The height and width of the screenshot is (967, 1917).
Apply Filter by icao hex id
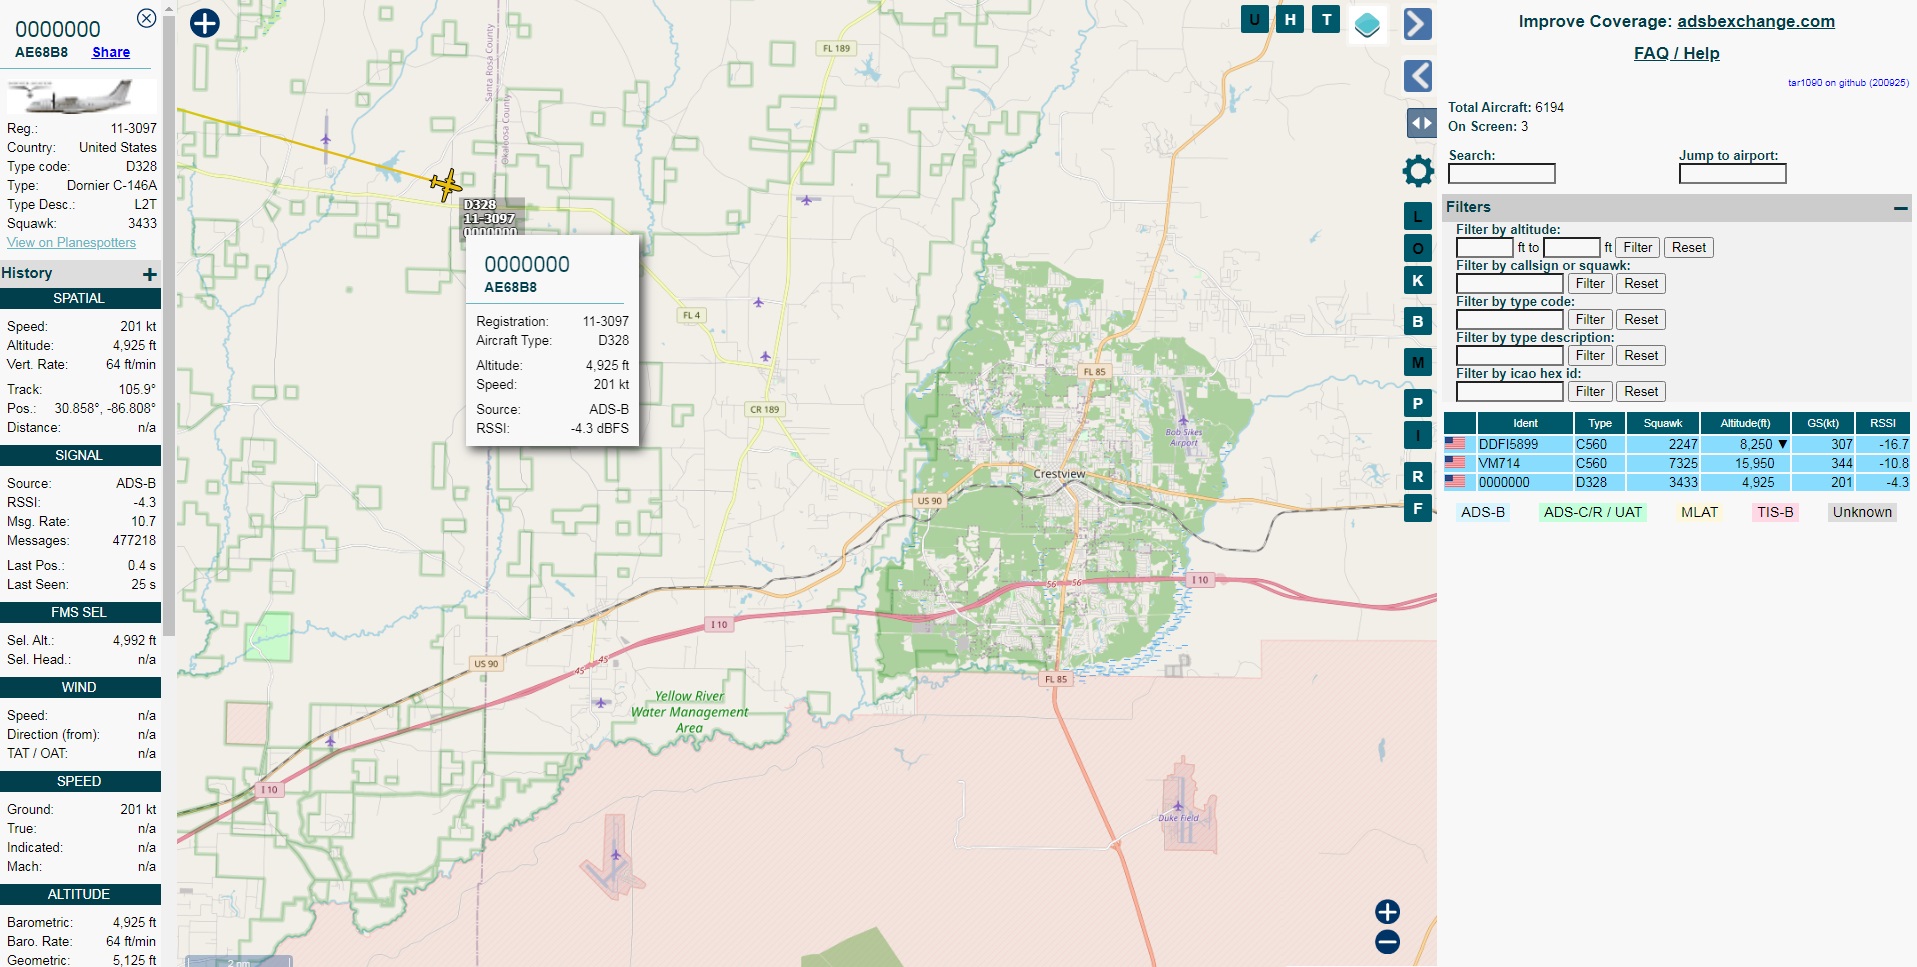click(1590, 392)
